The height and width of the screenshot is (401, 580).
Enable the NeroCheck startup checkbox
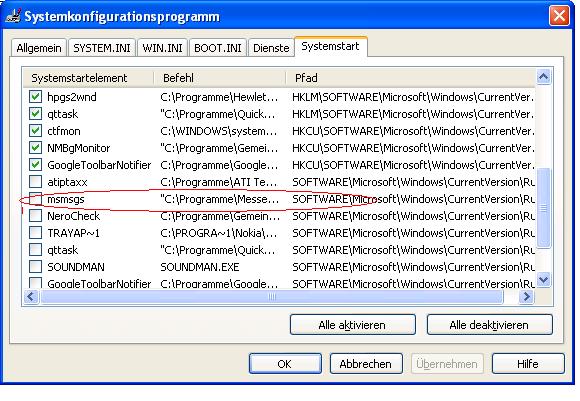36,216
